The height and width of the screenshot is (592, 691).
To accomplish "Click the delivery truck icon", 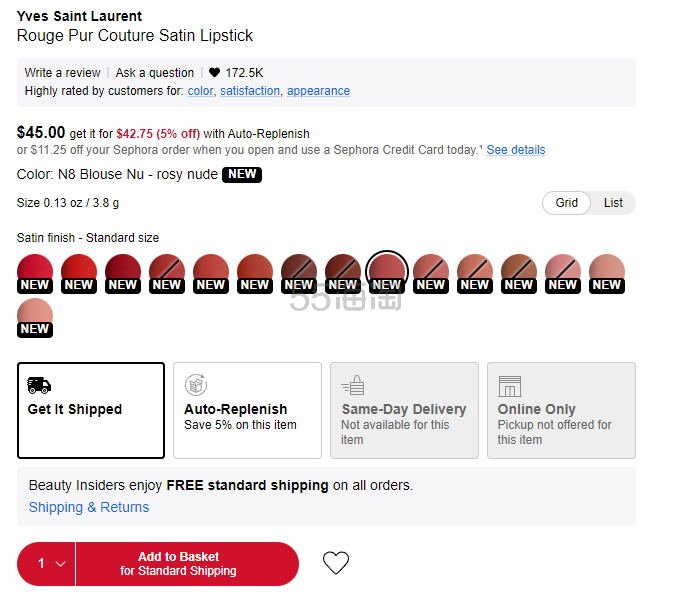I will click(39, 385).
